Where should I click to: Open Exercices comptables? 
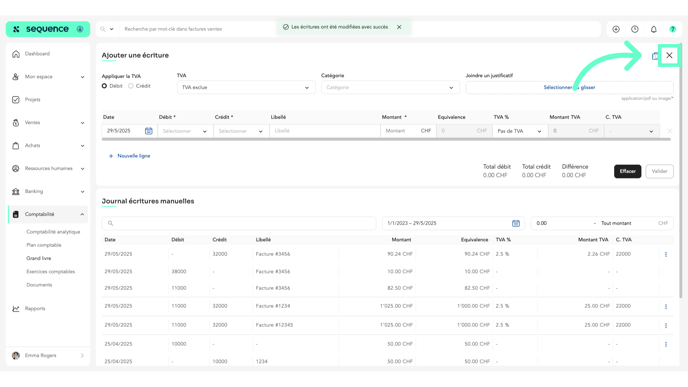[50, 272]
